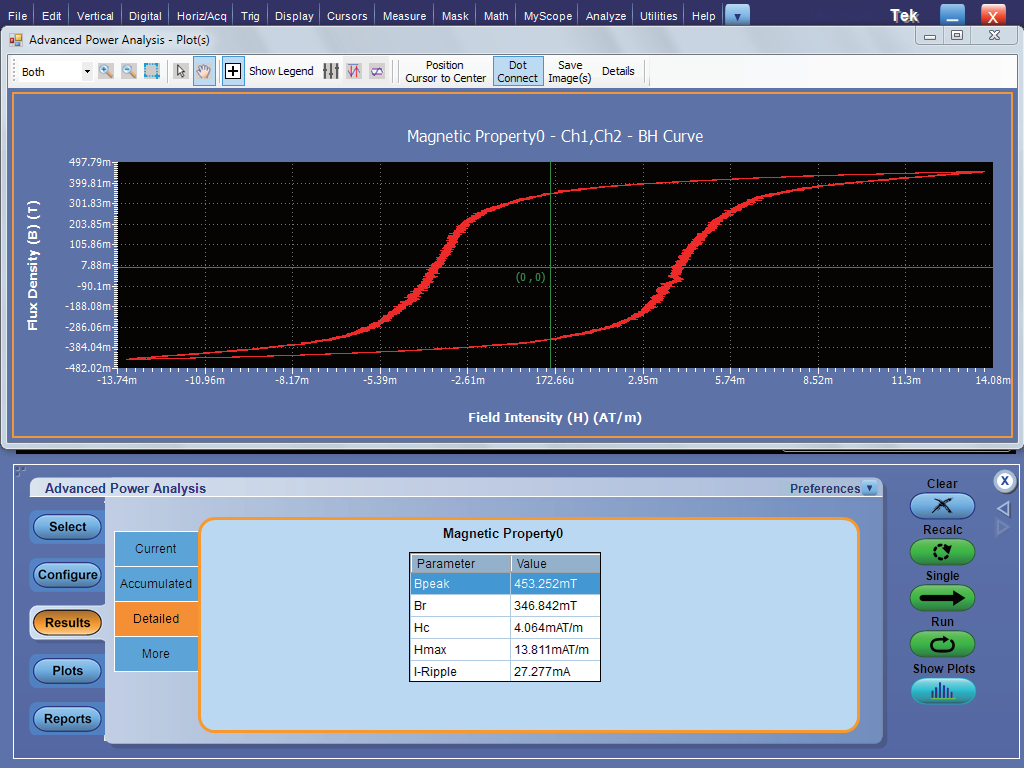Start a Single acquisition with the arrow button

click(x=942, y=598)
